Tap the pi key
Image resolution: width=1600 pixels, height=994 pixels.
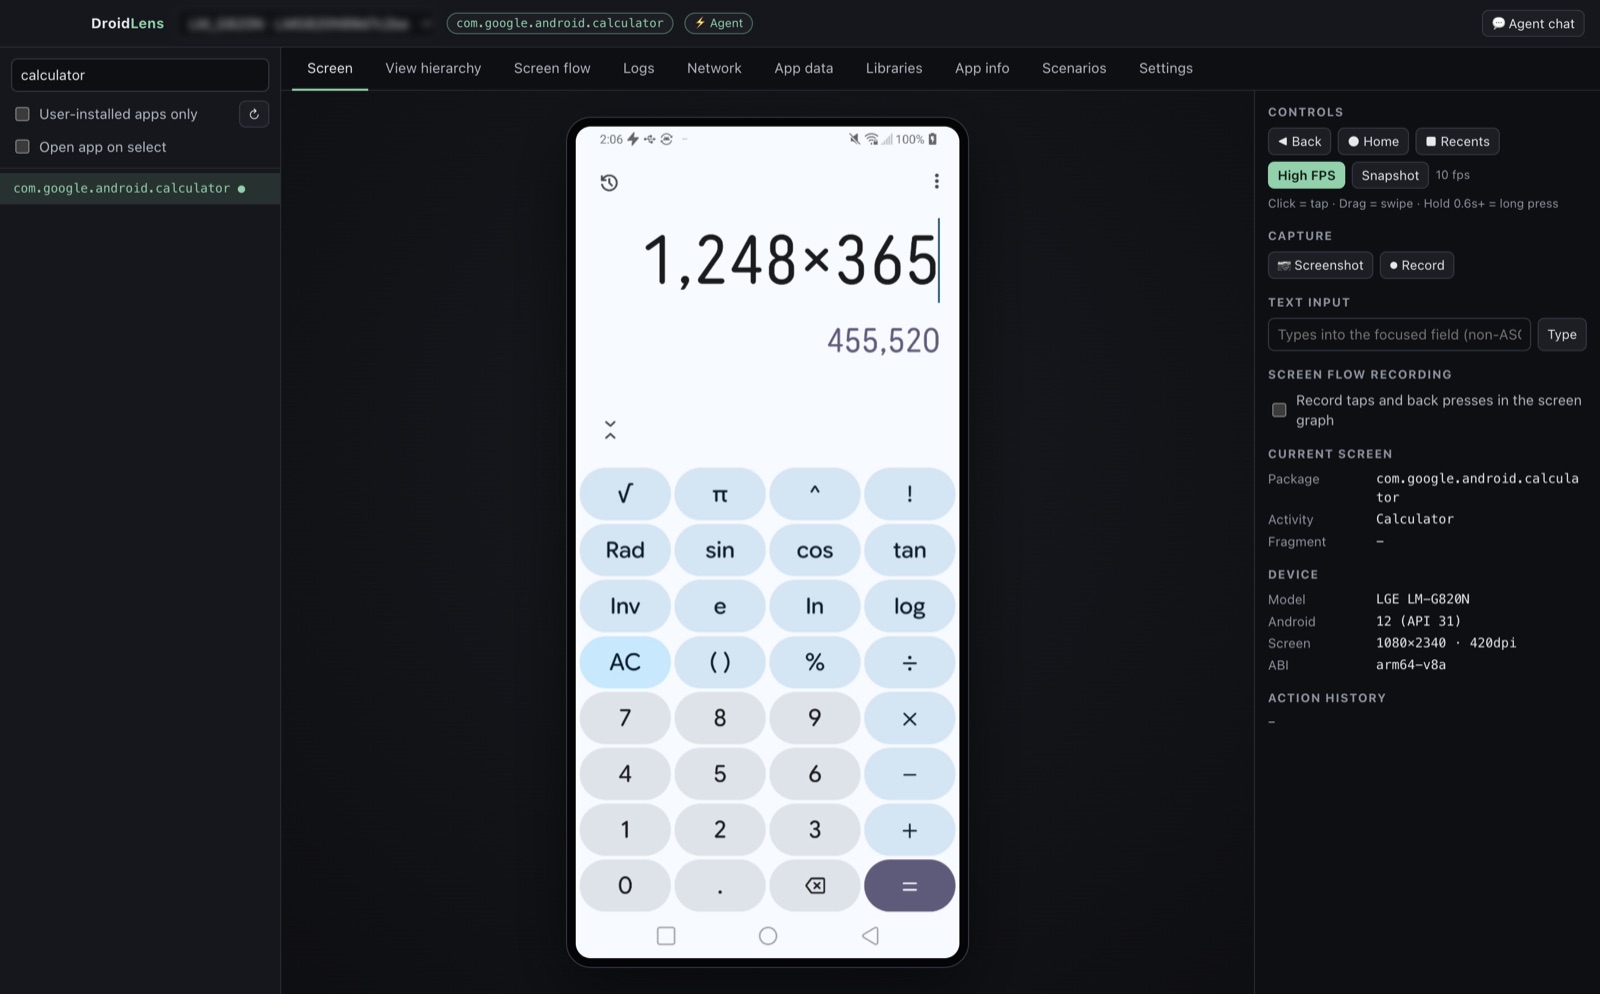pyautogui.click(x=720, y=494)
